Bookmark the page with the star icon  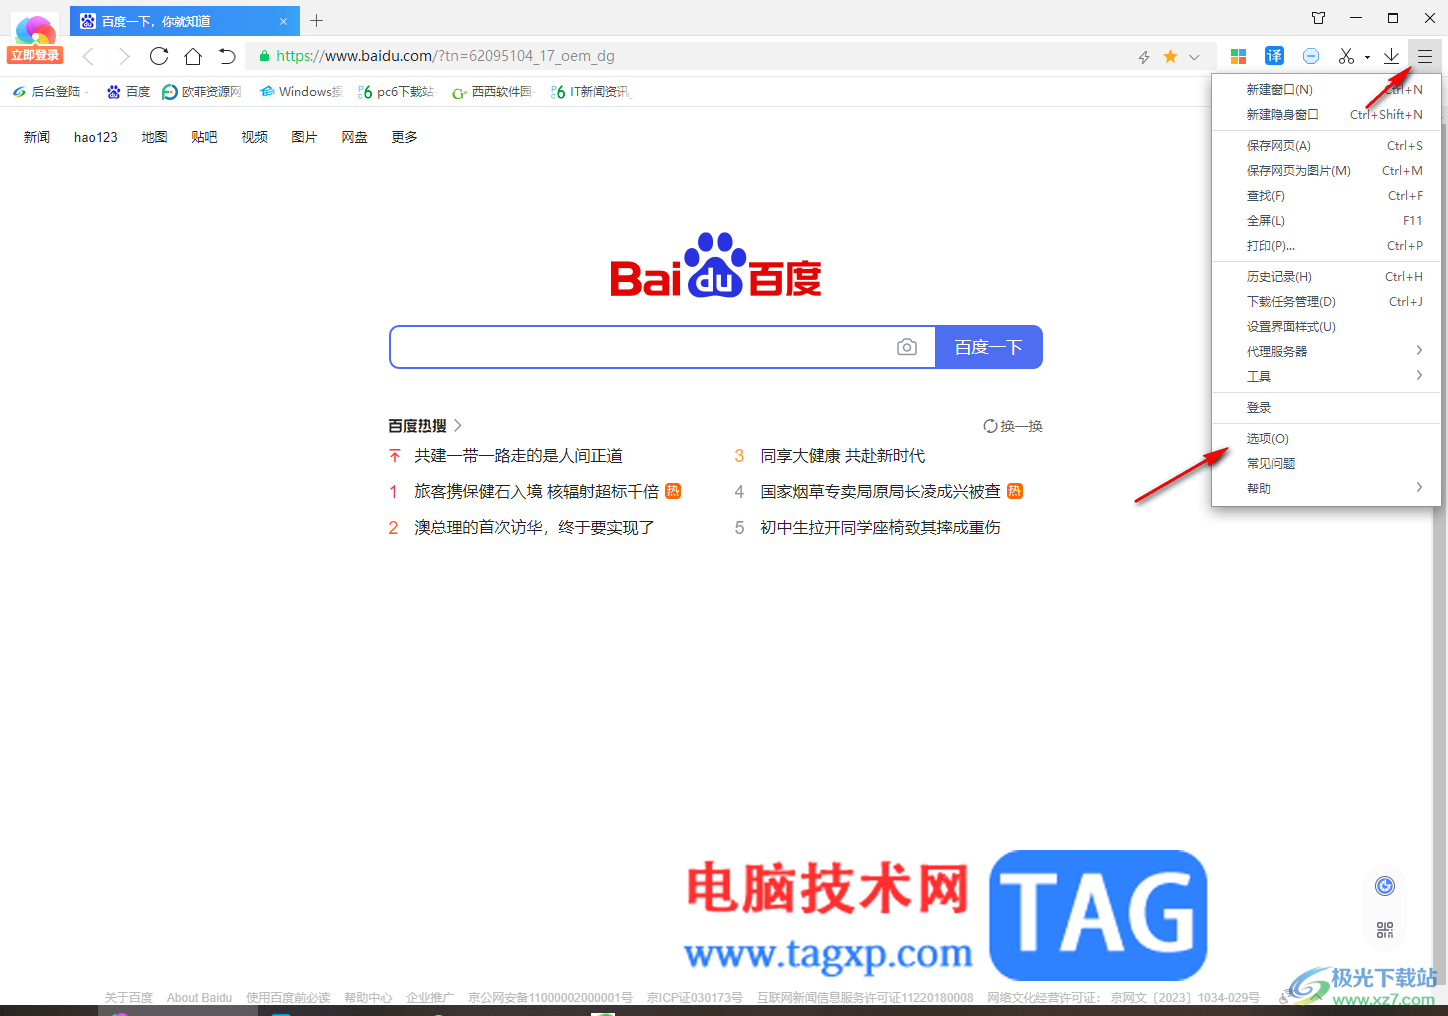[x=1170, y=57]
